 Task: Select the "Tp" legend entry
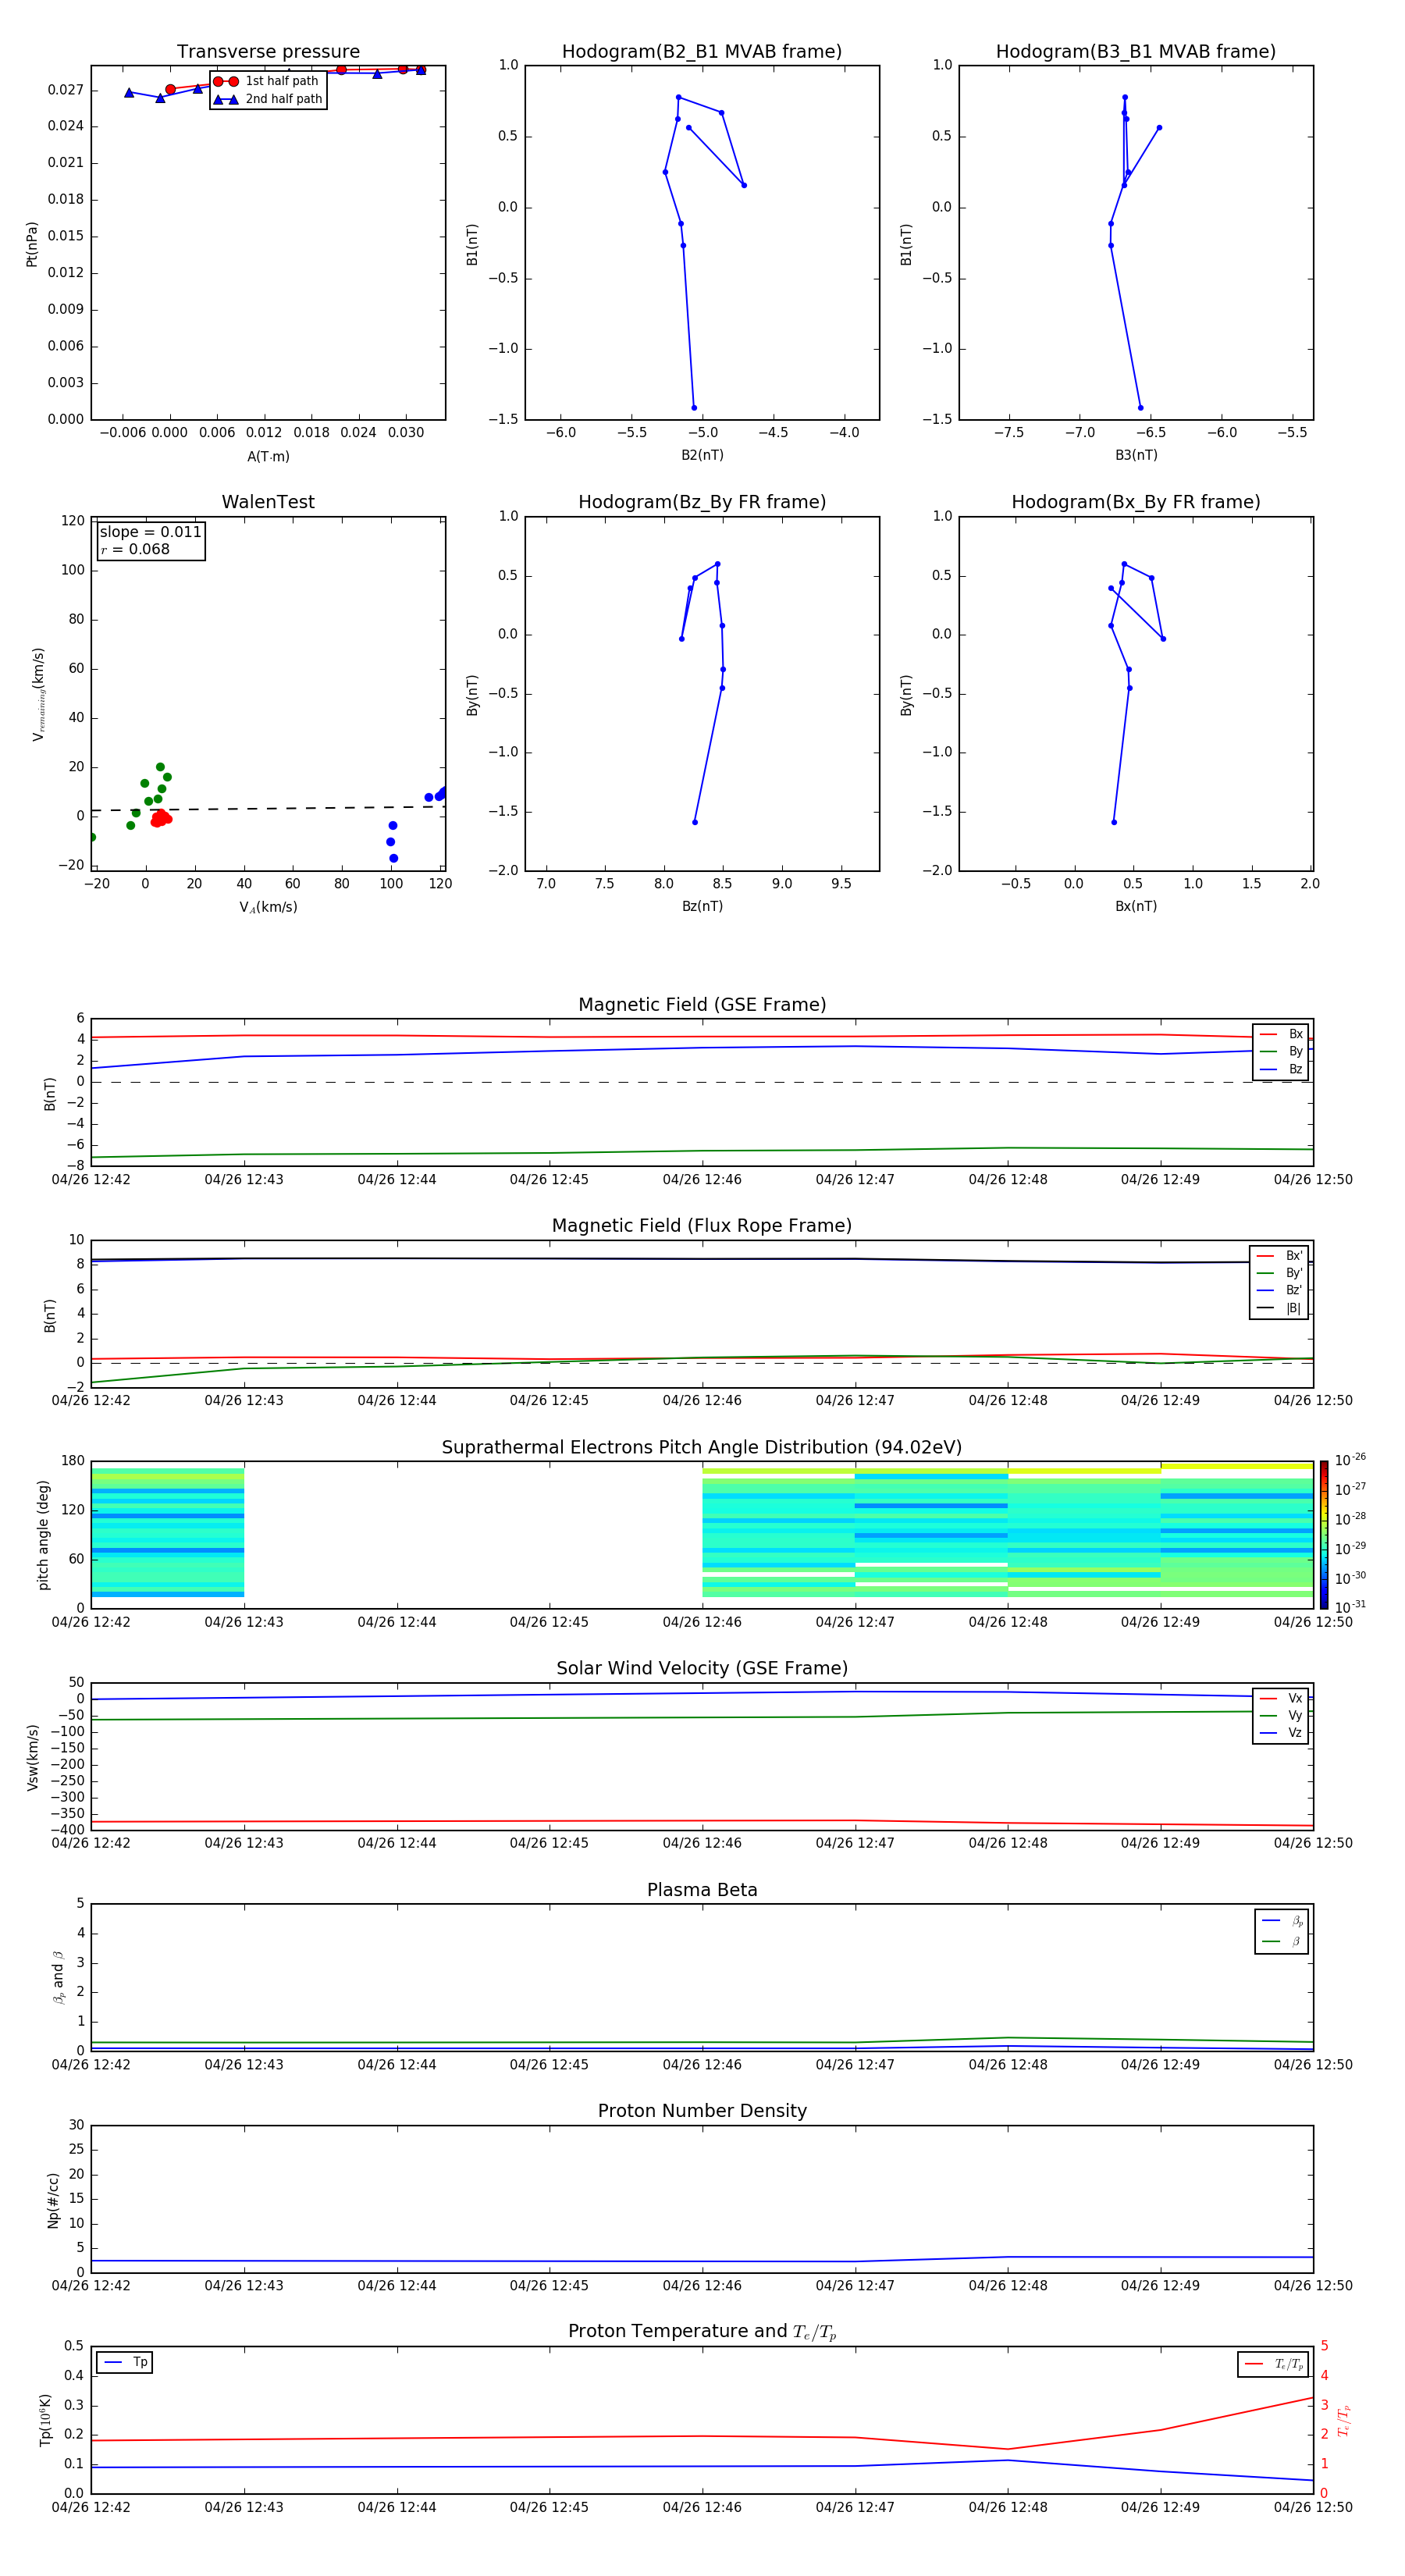(125, 2362)
